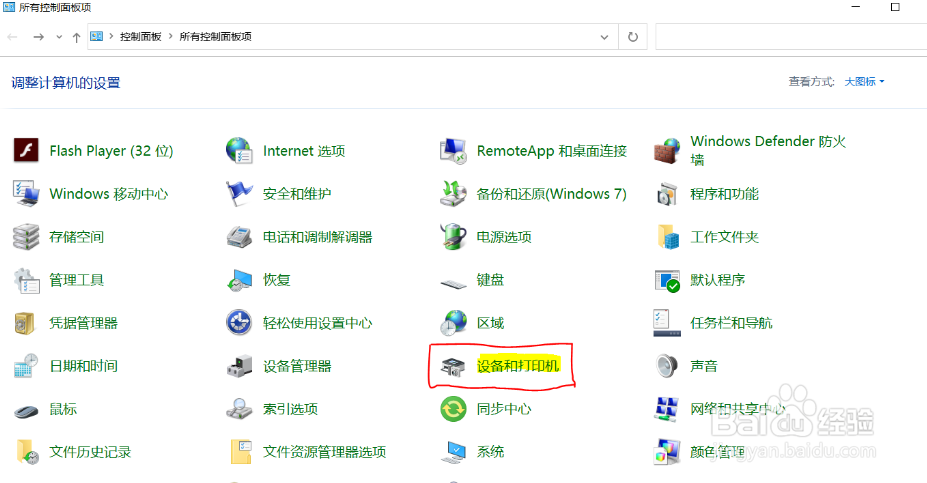Click the 管理工具 icon
Image resolution: width=927 pixels, height=483 pixels.
[x=26, y=280]
